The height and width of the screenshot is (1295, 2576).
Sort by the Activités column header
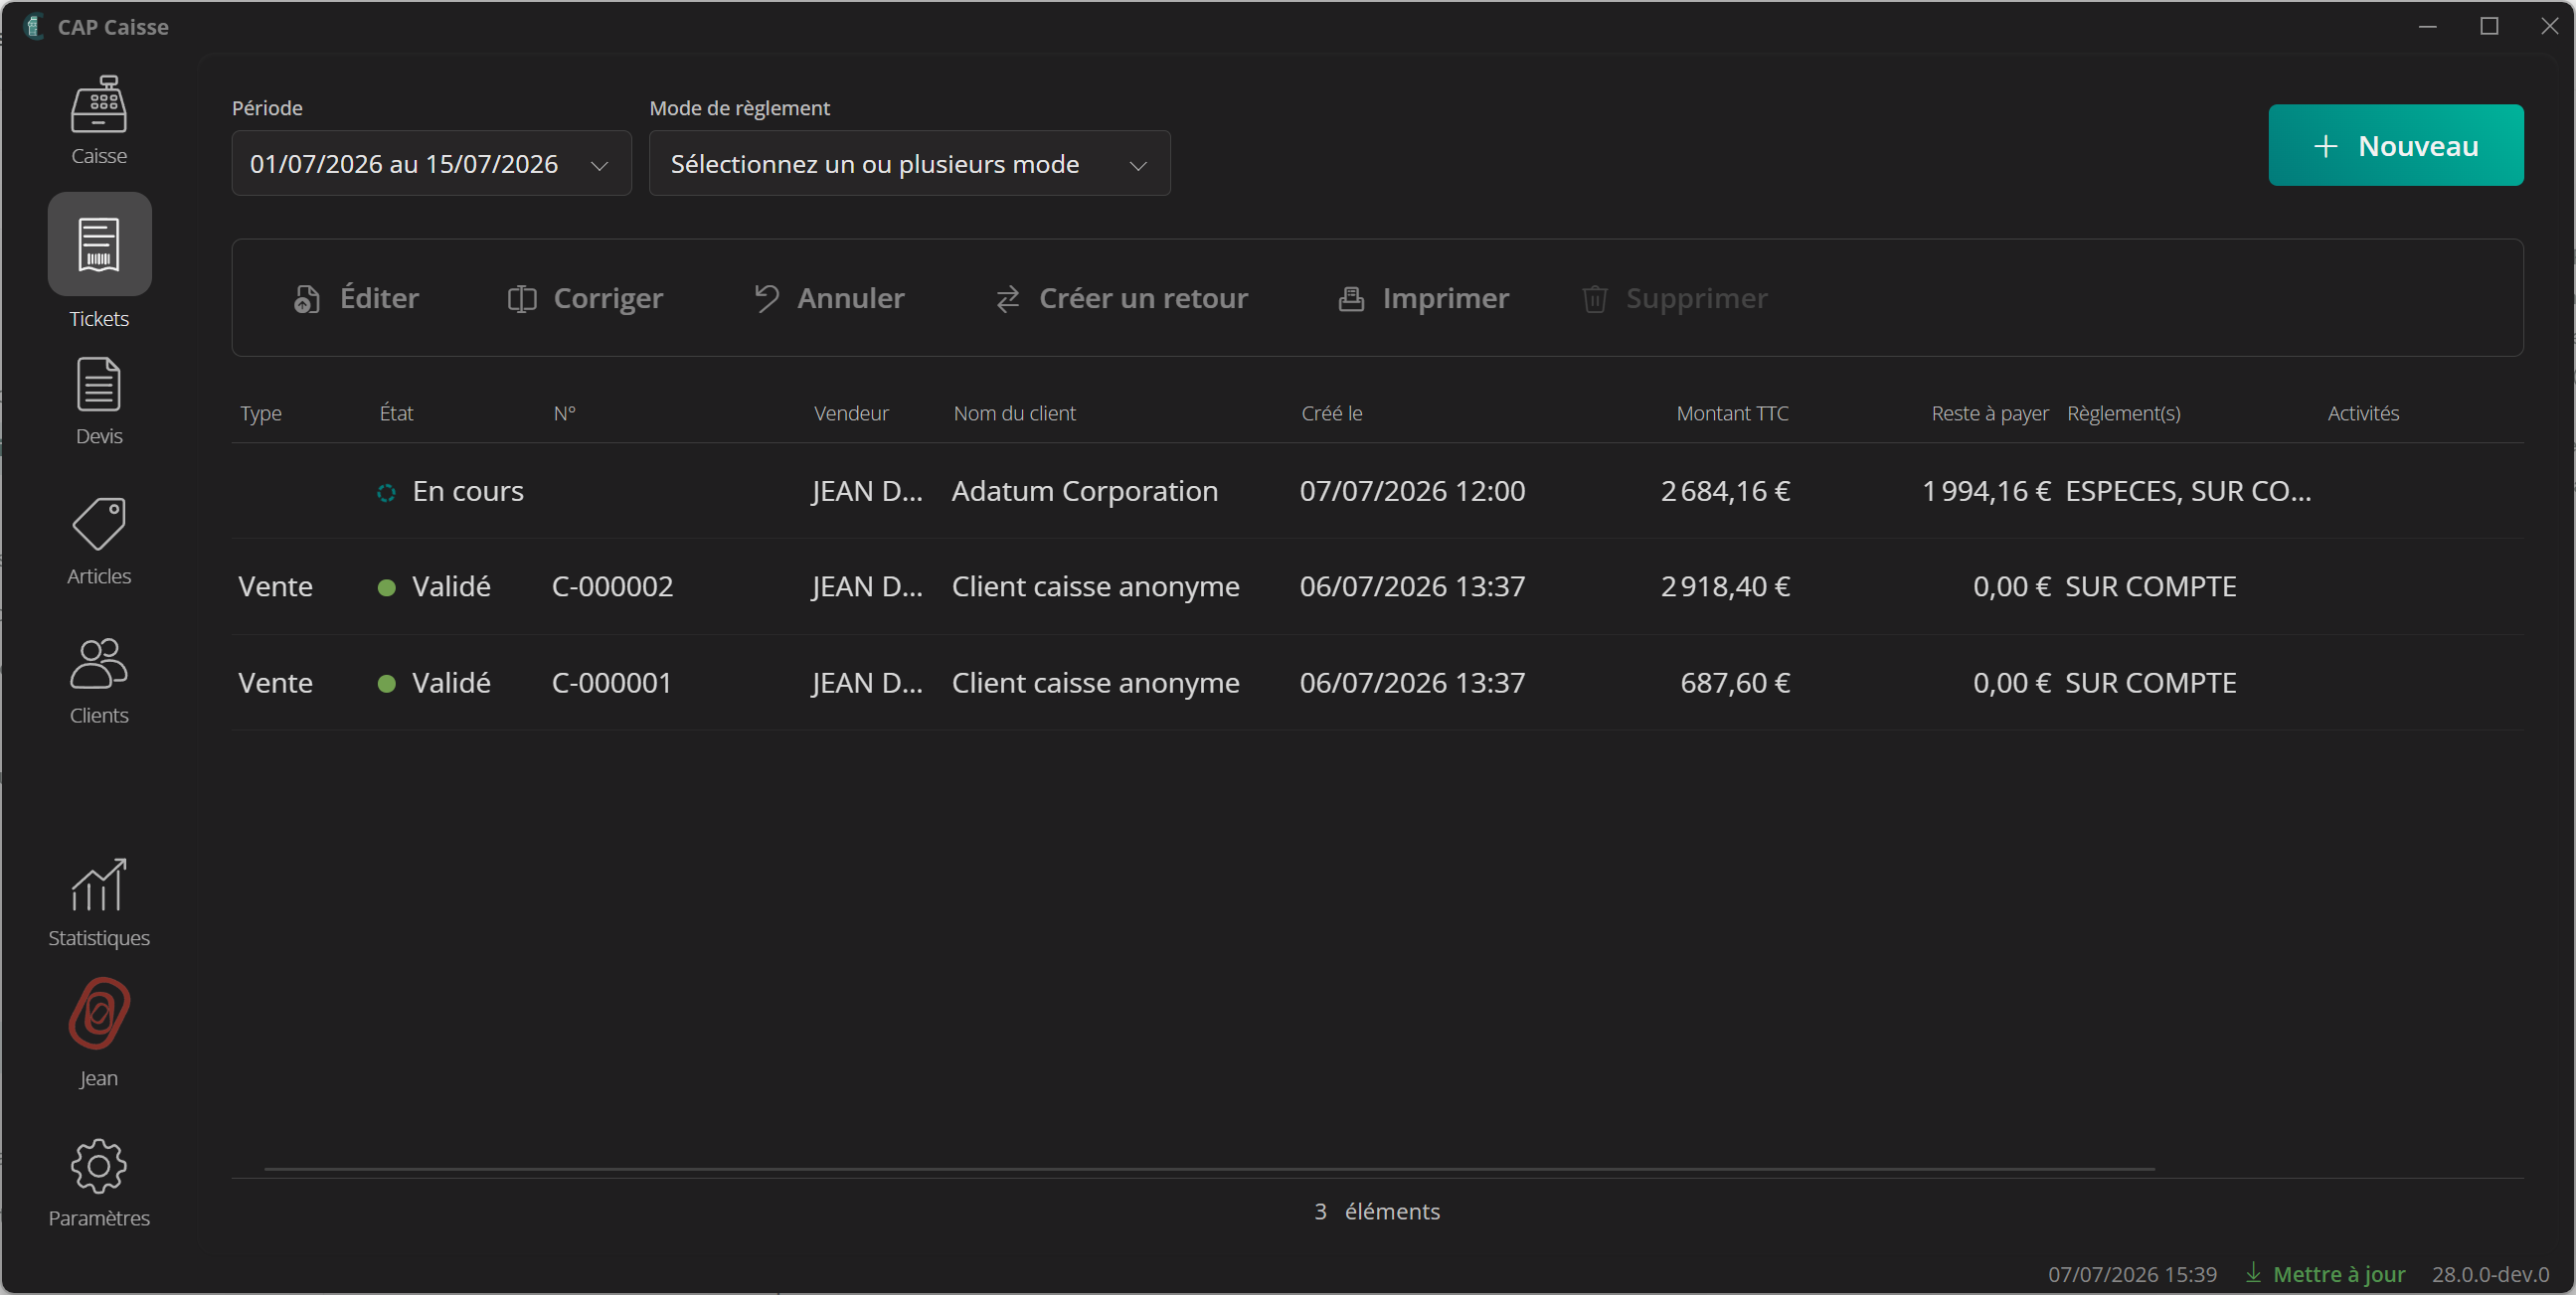[x=2363, y=413]
